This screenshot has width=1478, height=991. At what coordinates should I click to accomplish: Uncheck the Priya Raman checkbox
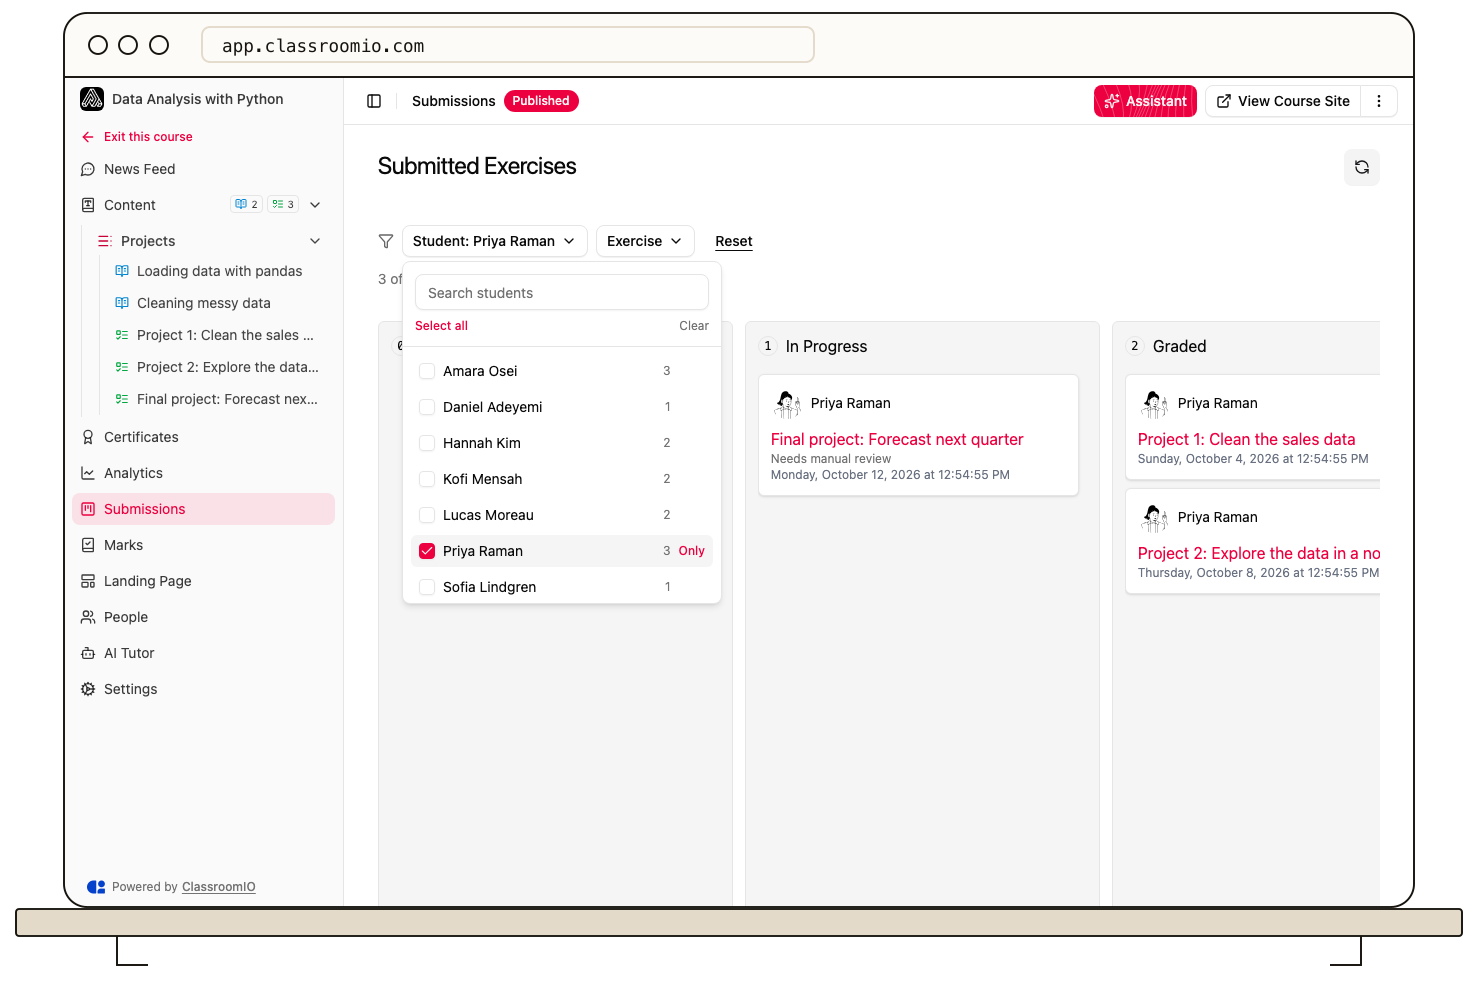(427, 551)
